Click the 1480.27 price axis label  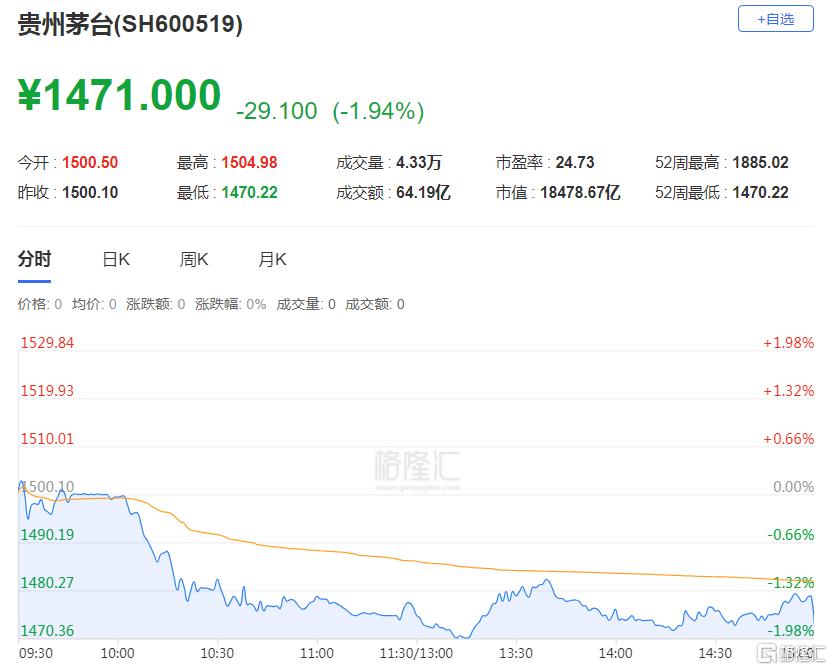point(47,582)
